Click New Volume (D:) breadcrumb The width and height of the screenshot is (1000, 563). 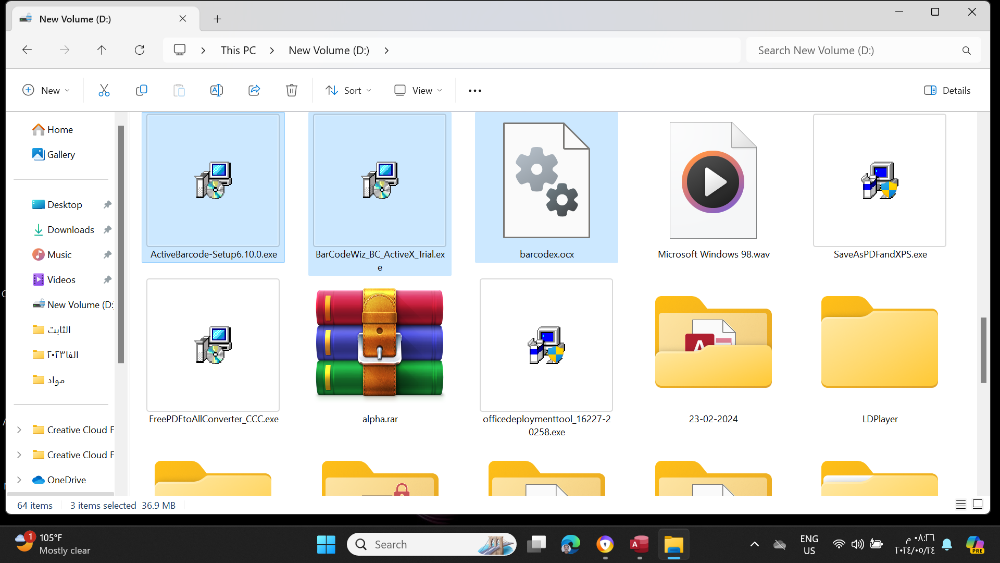pos(328,50)
